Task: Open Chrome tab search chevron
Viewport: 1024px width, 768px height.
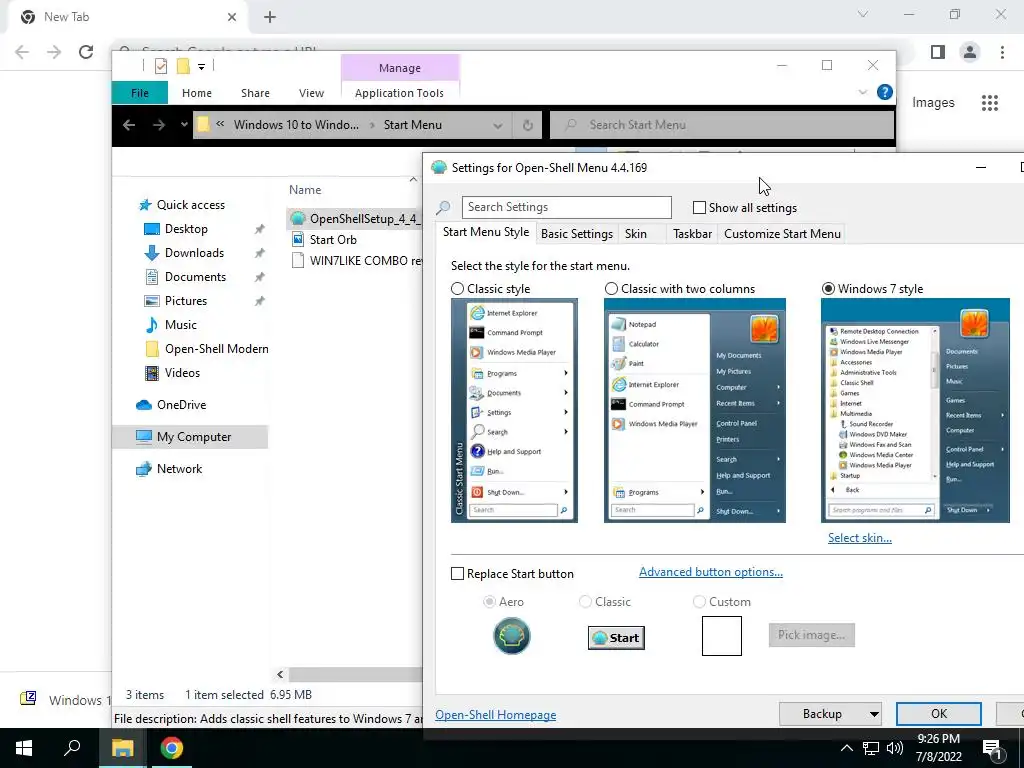Action: (863, 14)
